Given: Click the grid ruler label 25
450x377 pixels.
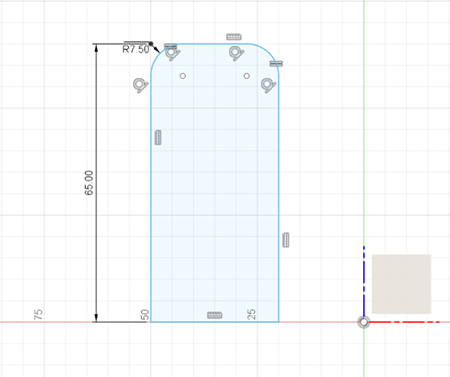Looking at the screenshot, I should [x=252, y=314].
